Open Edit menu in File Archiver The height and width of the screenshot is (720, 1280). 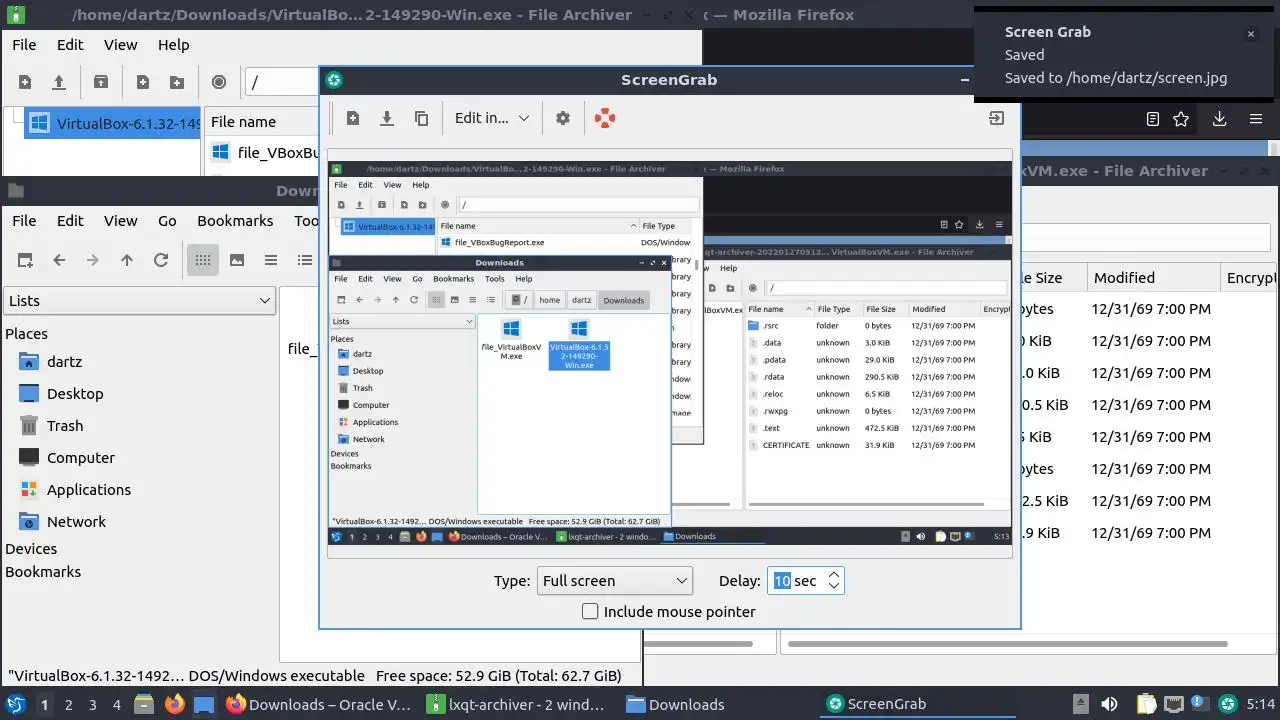pyautogui.click(x=70, y=45)
